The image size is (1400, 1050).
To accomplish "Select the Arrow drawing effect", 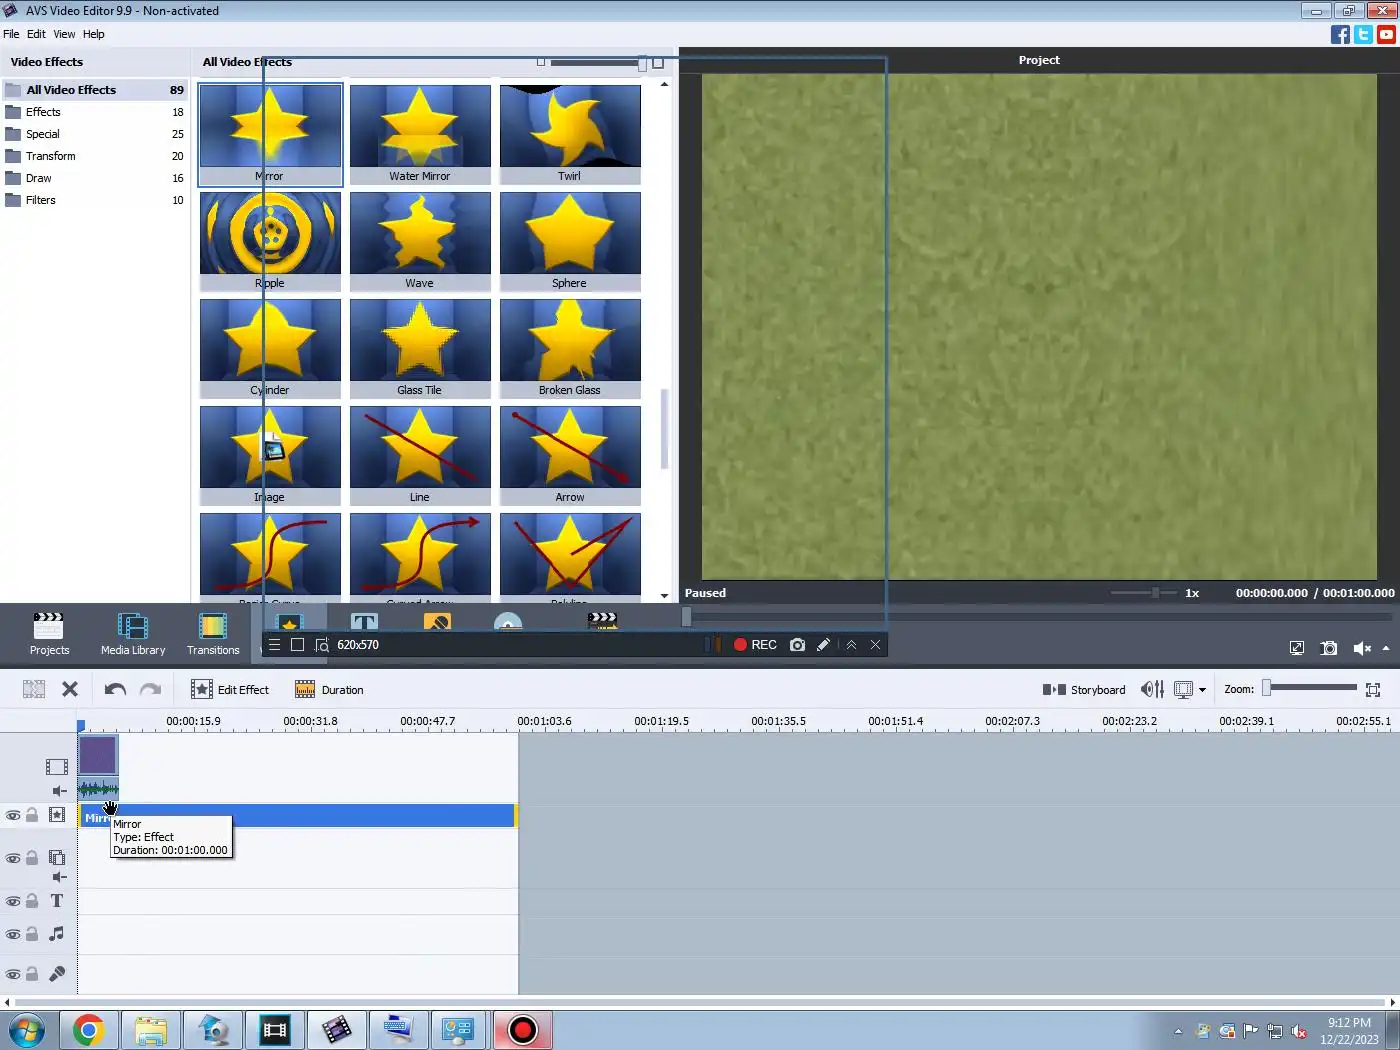I will point(570,455).
